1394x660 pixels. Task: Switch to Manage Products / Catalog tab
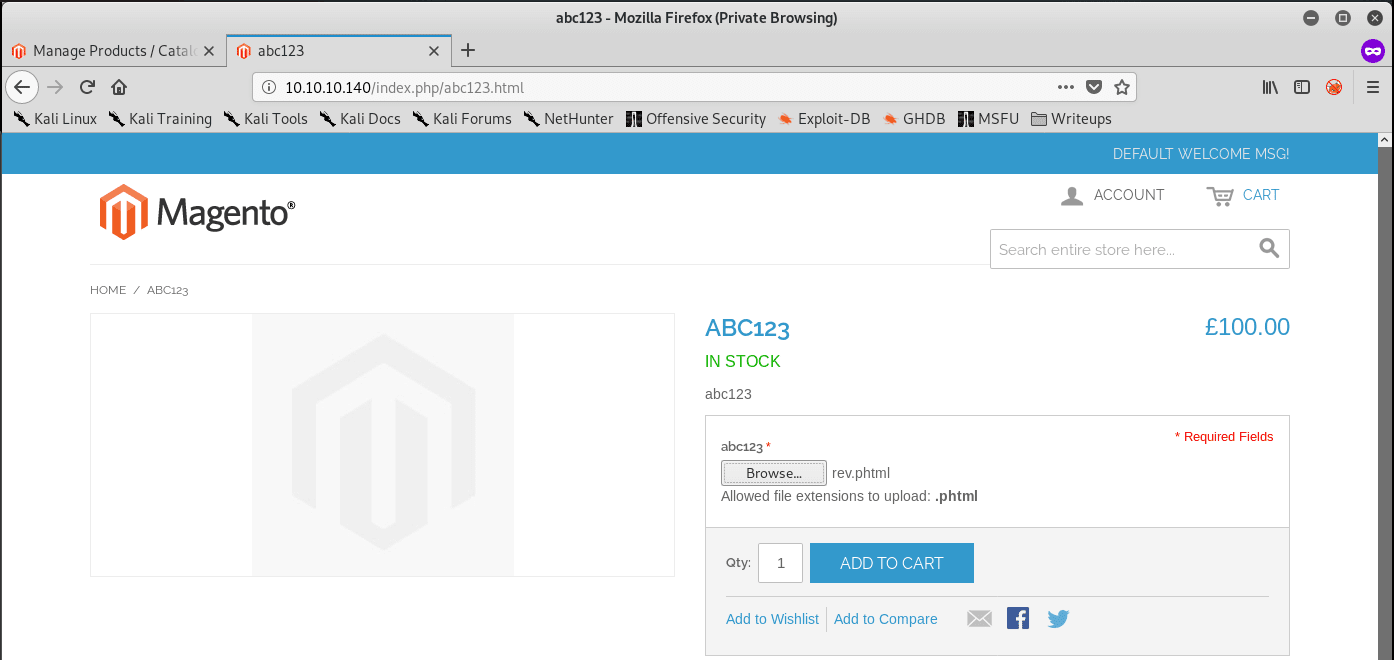pos(114,50)
